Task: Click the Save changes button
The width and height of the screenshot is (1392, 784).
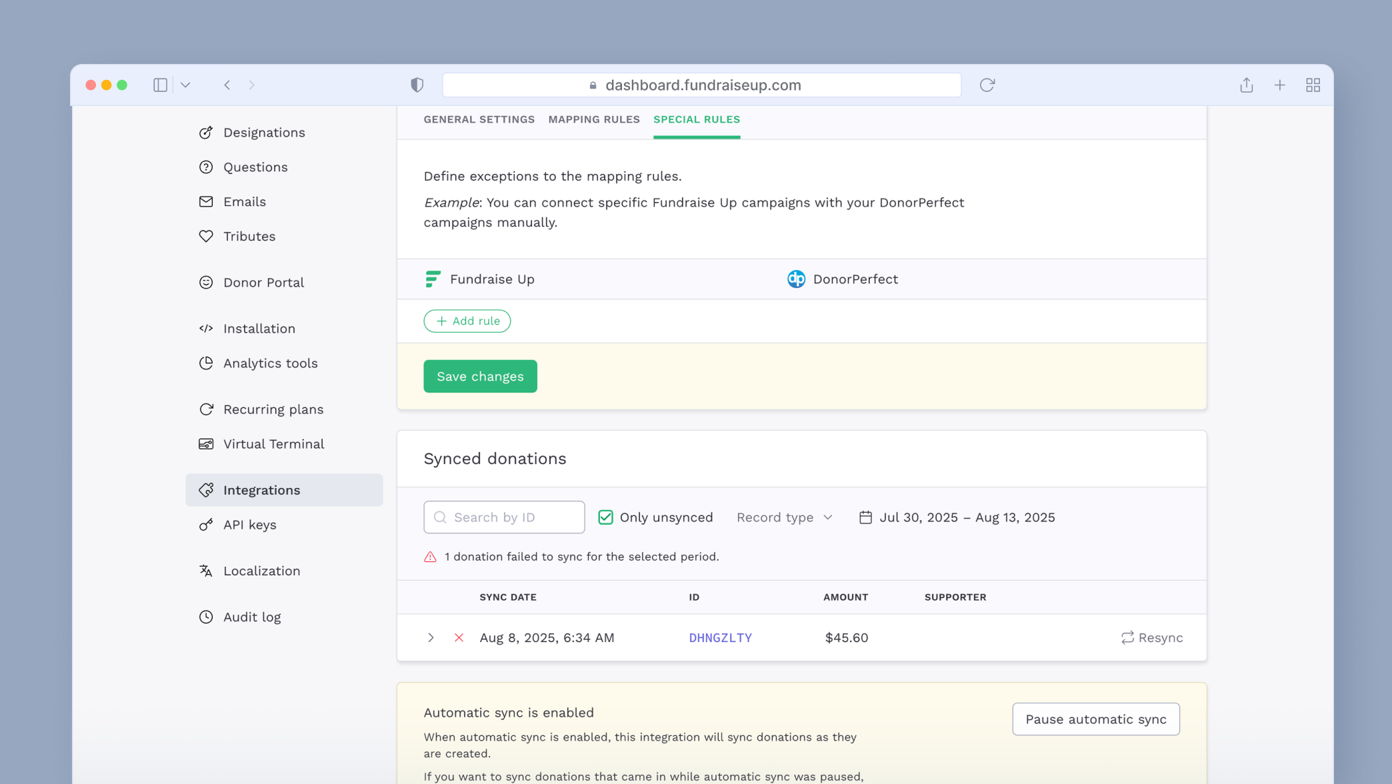Action: pos(480,376)
